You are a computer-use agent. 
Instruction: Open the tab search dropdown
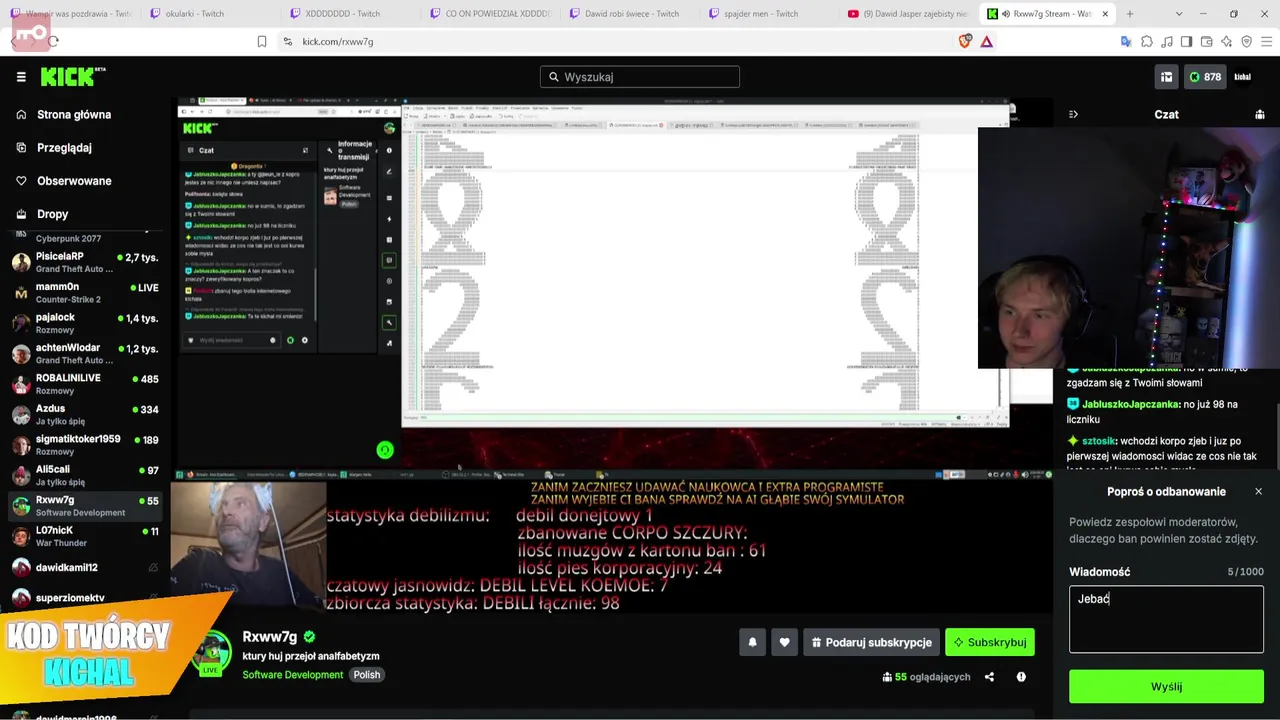1179,14
